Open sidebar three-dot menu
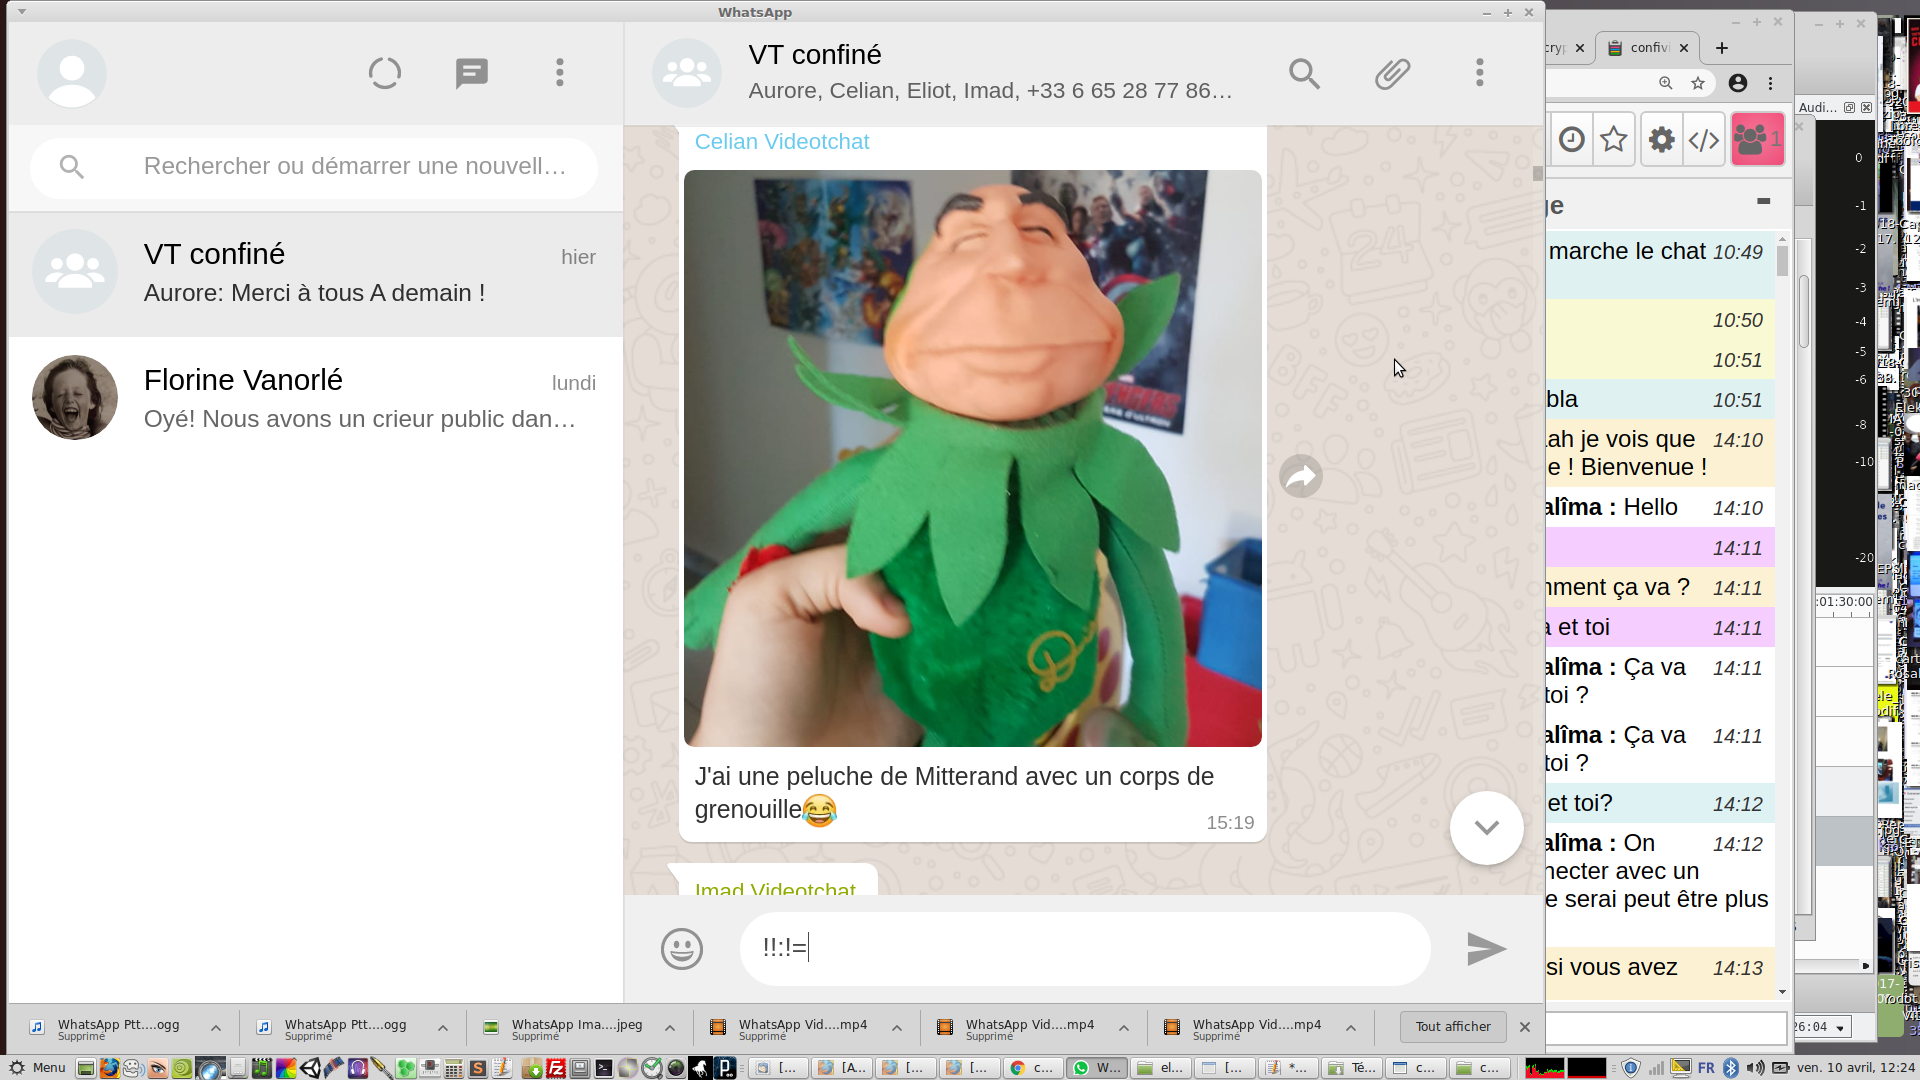This screenshot has width=1920, height=1080. (x=559, y=73)
